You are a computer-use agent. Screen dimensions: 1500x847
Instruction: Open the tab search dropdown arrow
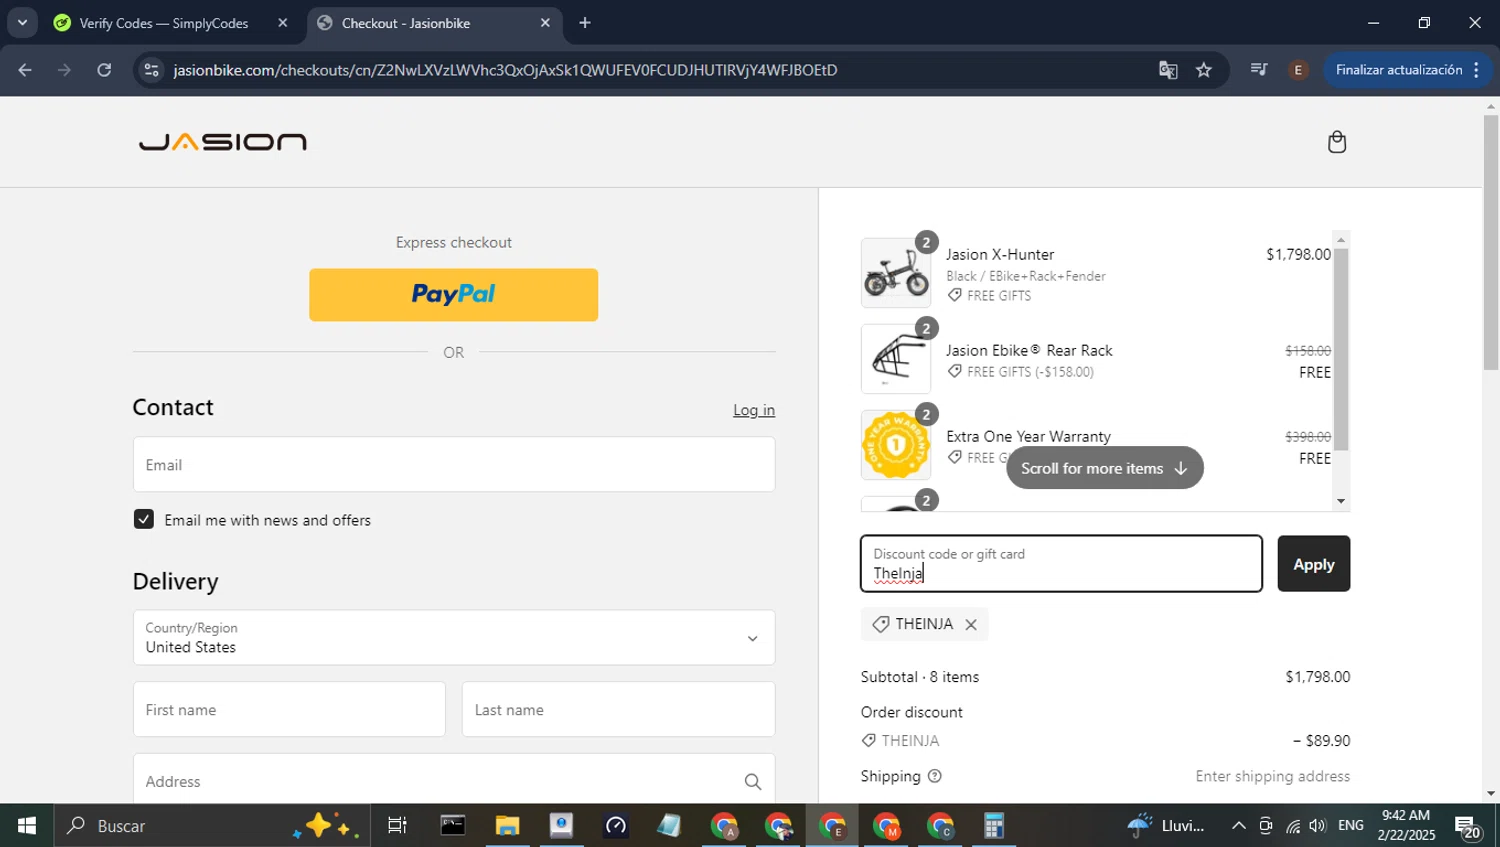click(x=22, y=22)
